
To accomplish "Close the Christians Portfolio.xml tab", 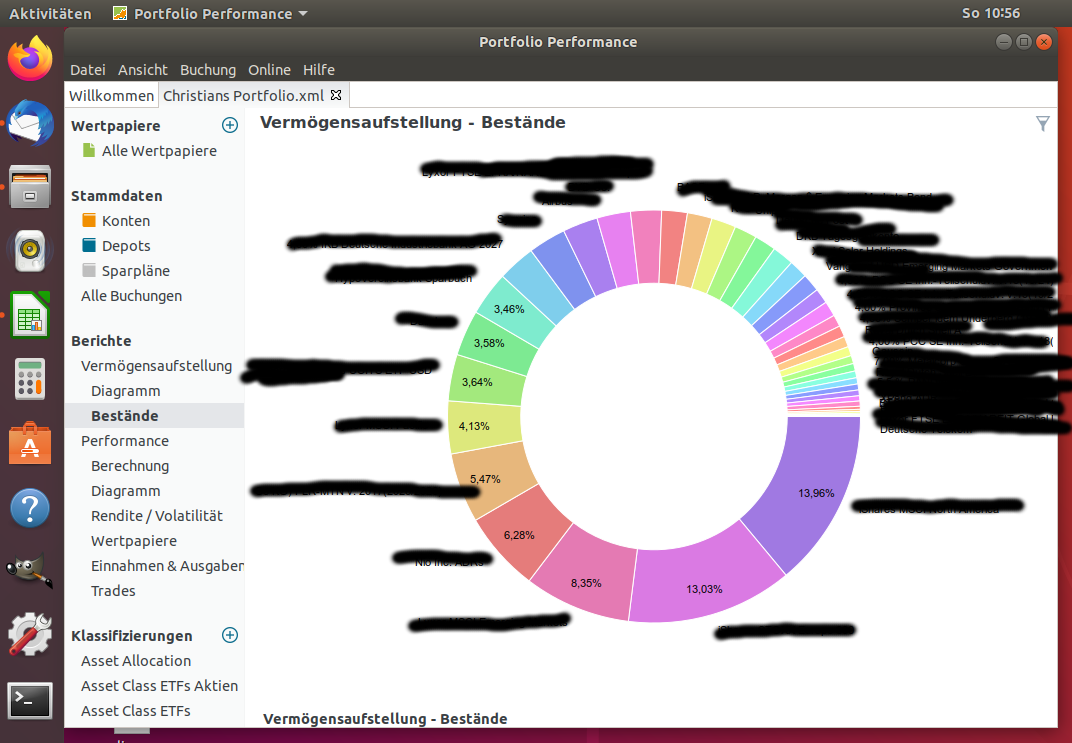I will [336, 95].
